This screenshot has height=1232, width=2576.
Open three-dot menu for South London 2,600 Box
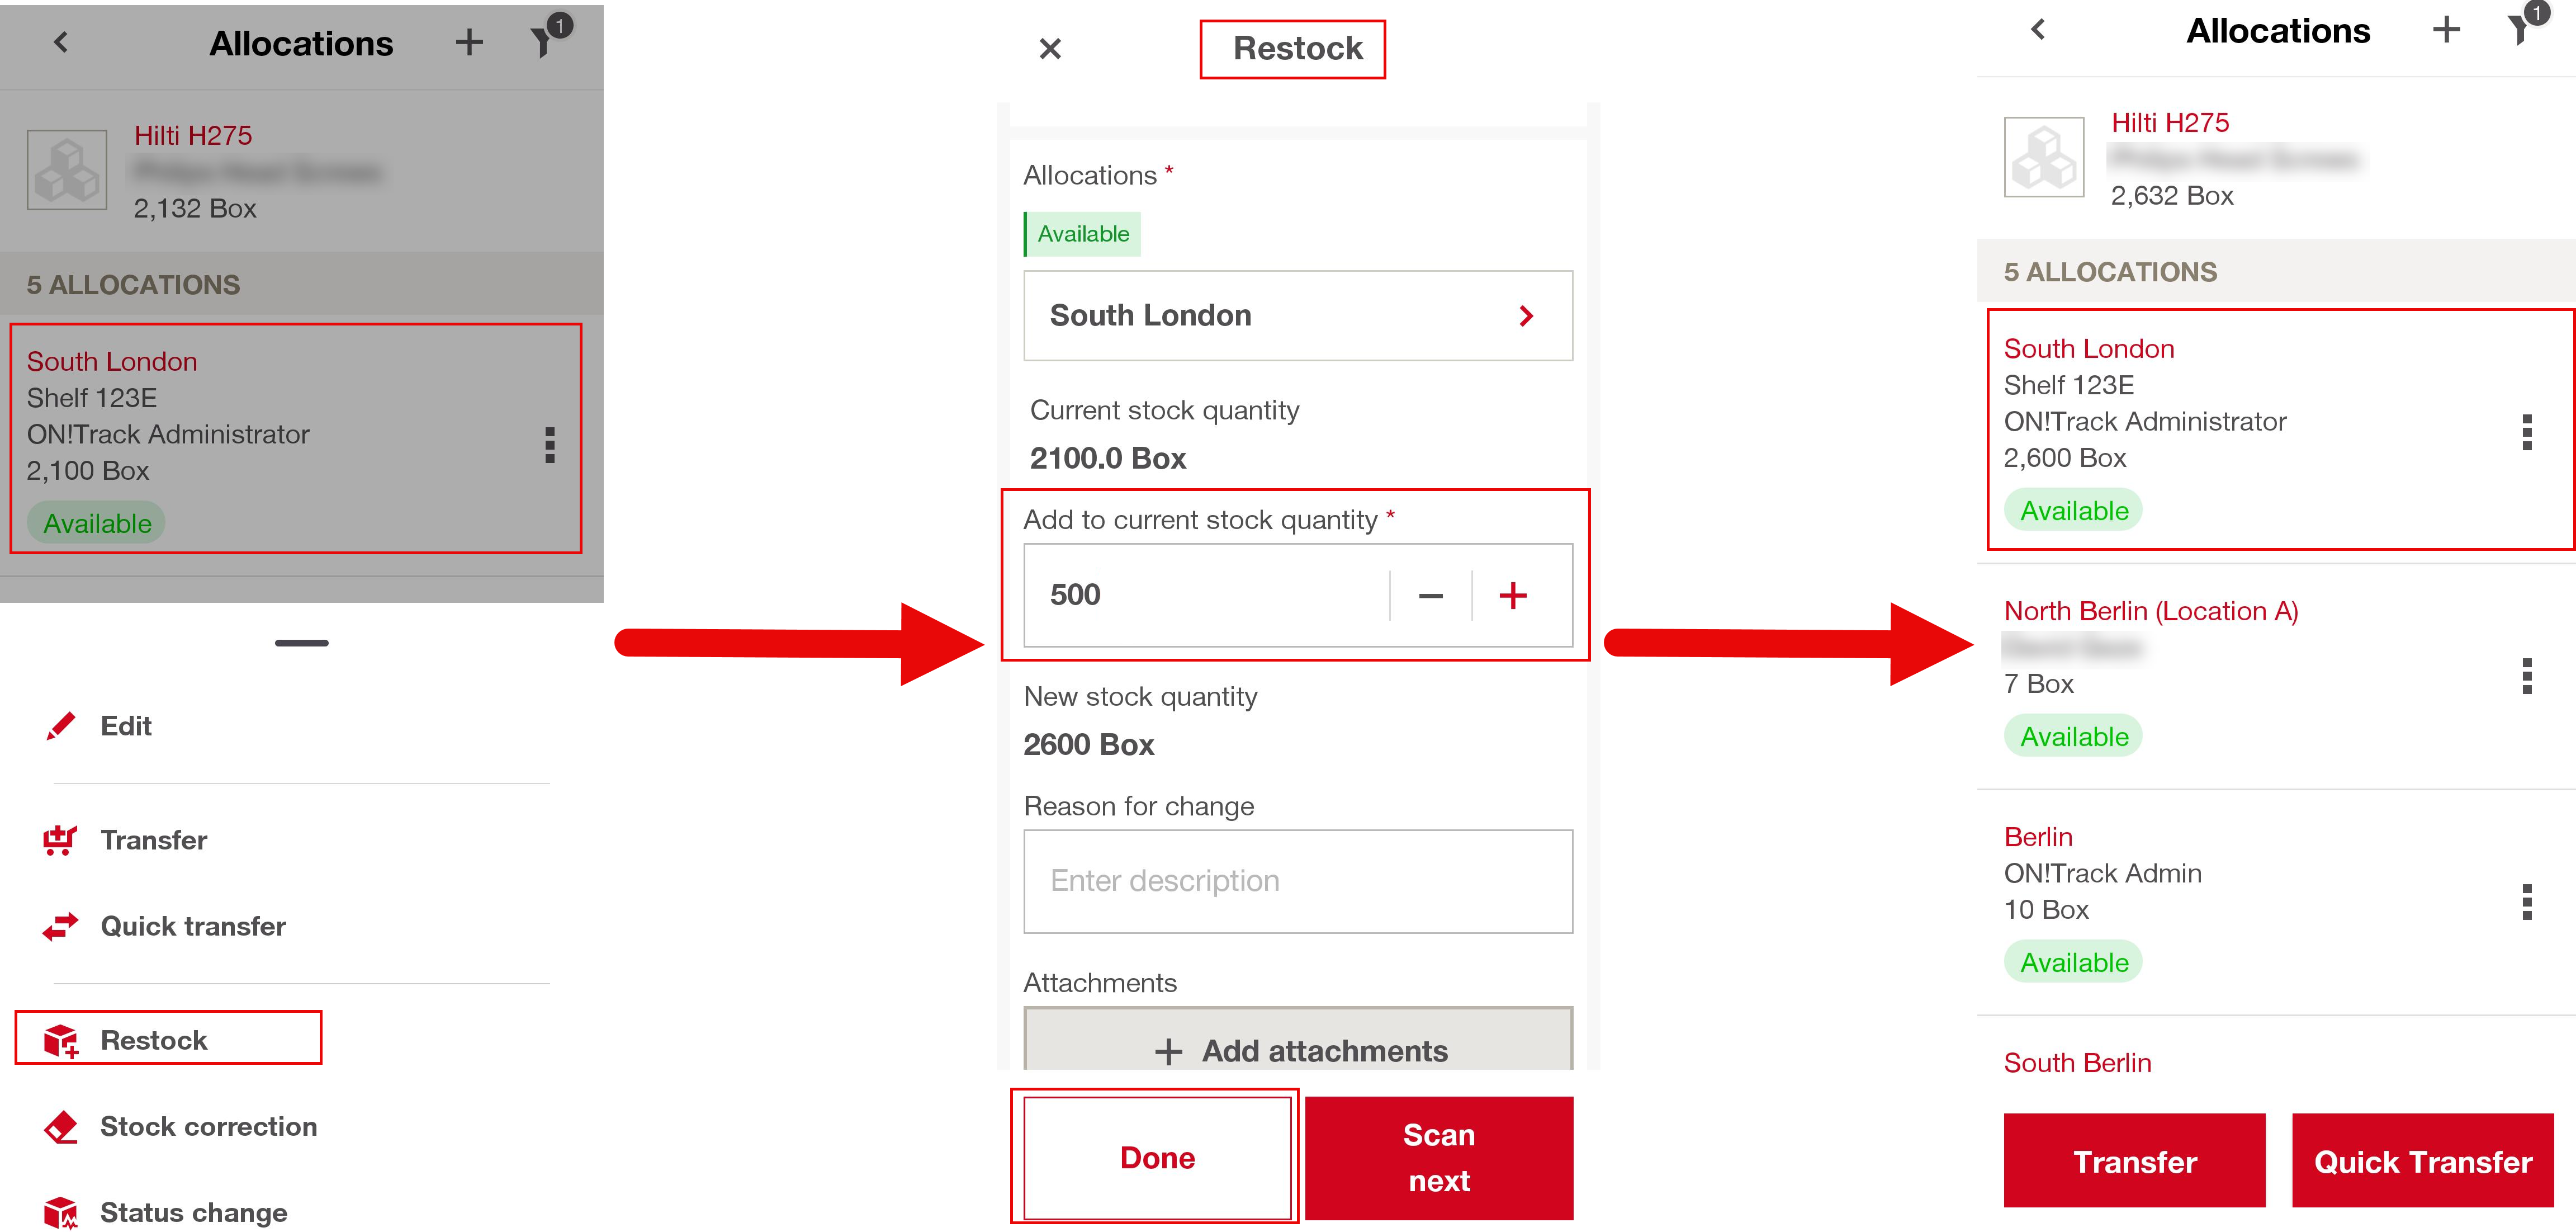2526,432
